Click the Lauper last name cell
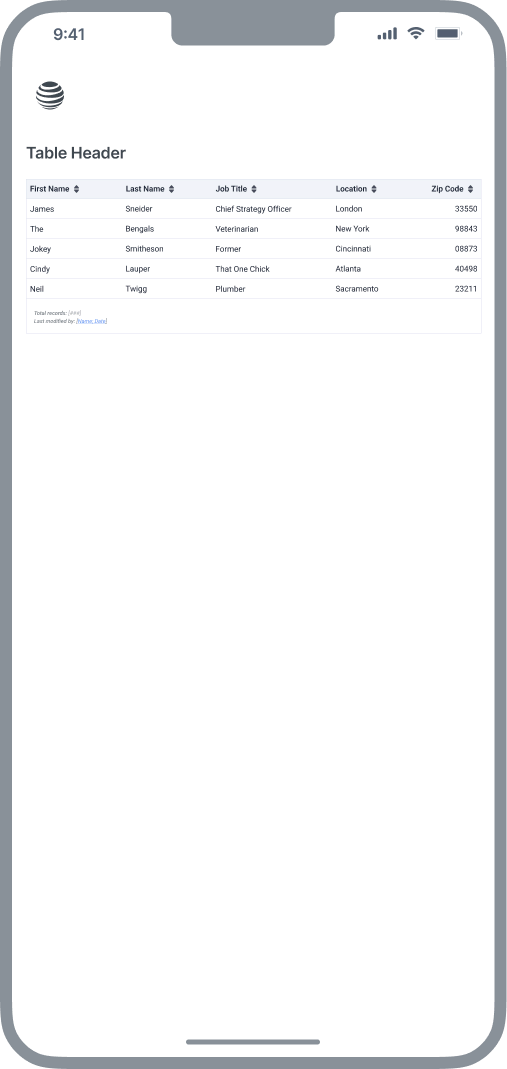The image size is (507, 1069). tap(138, 269)
